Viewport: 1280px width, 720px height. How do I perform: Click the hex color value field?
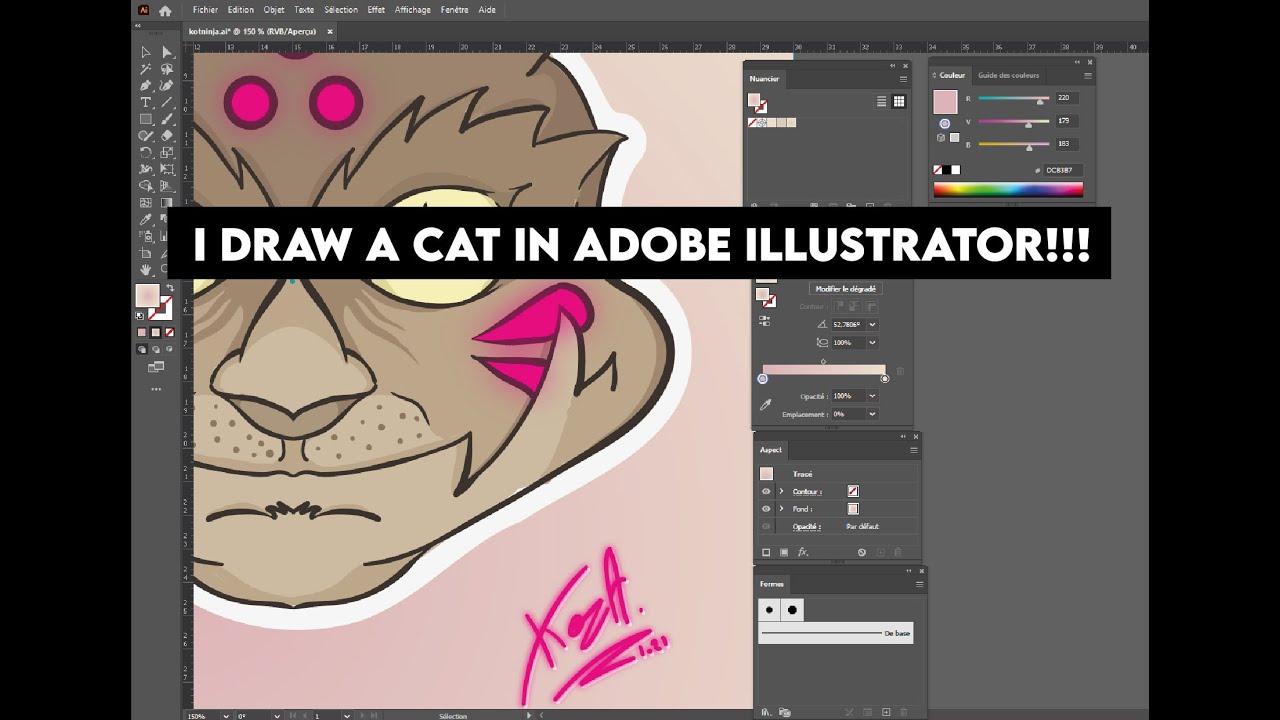pyautogui.click(x=1064, y=170)
